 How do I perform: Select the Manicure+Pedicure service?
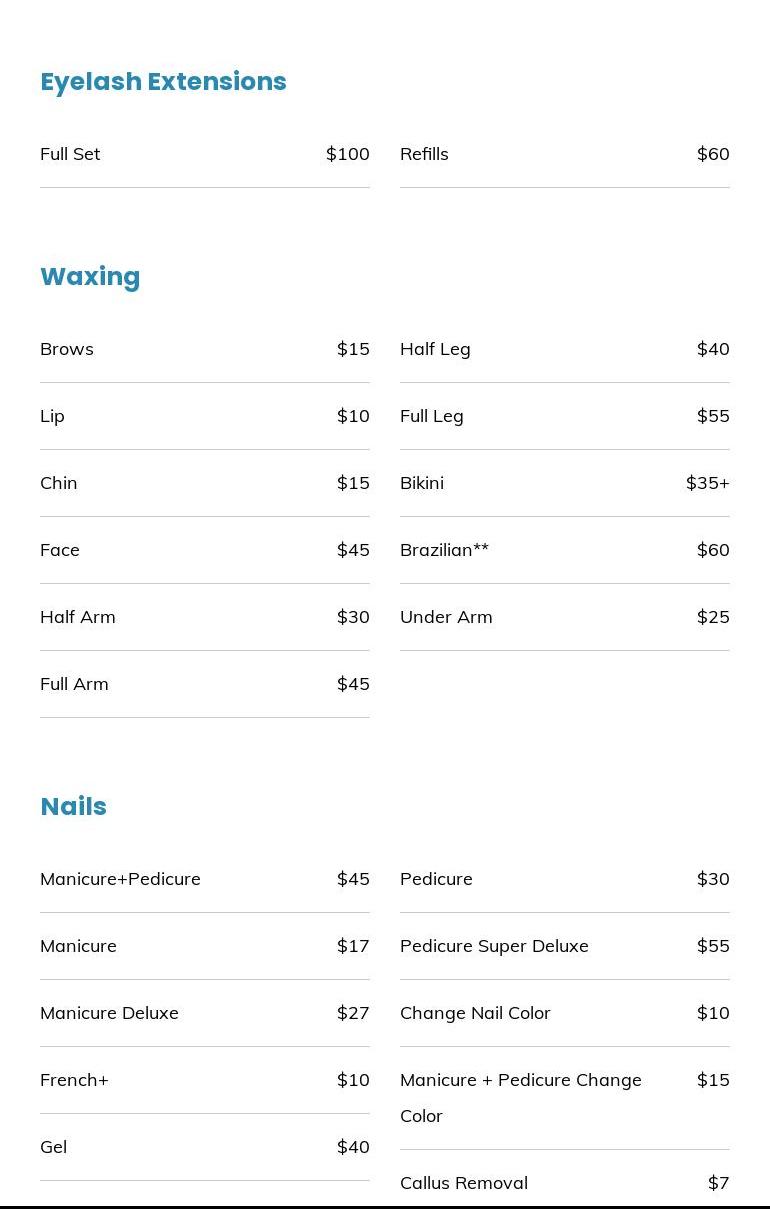205,879
